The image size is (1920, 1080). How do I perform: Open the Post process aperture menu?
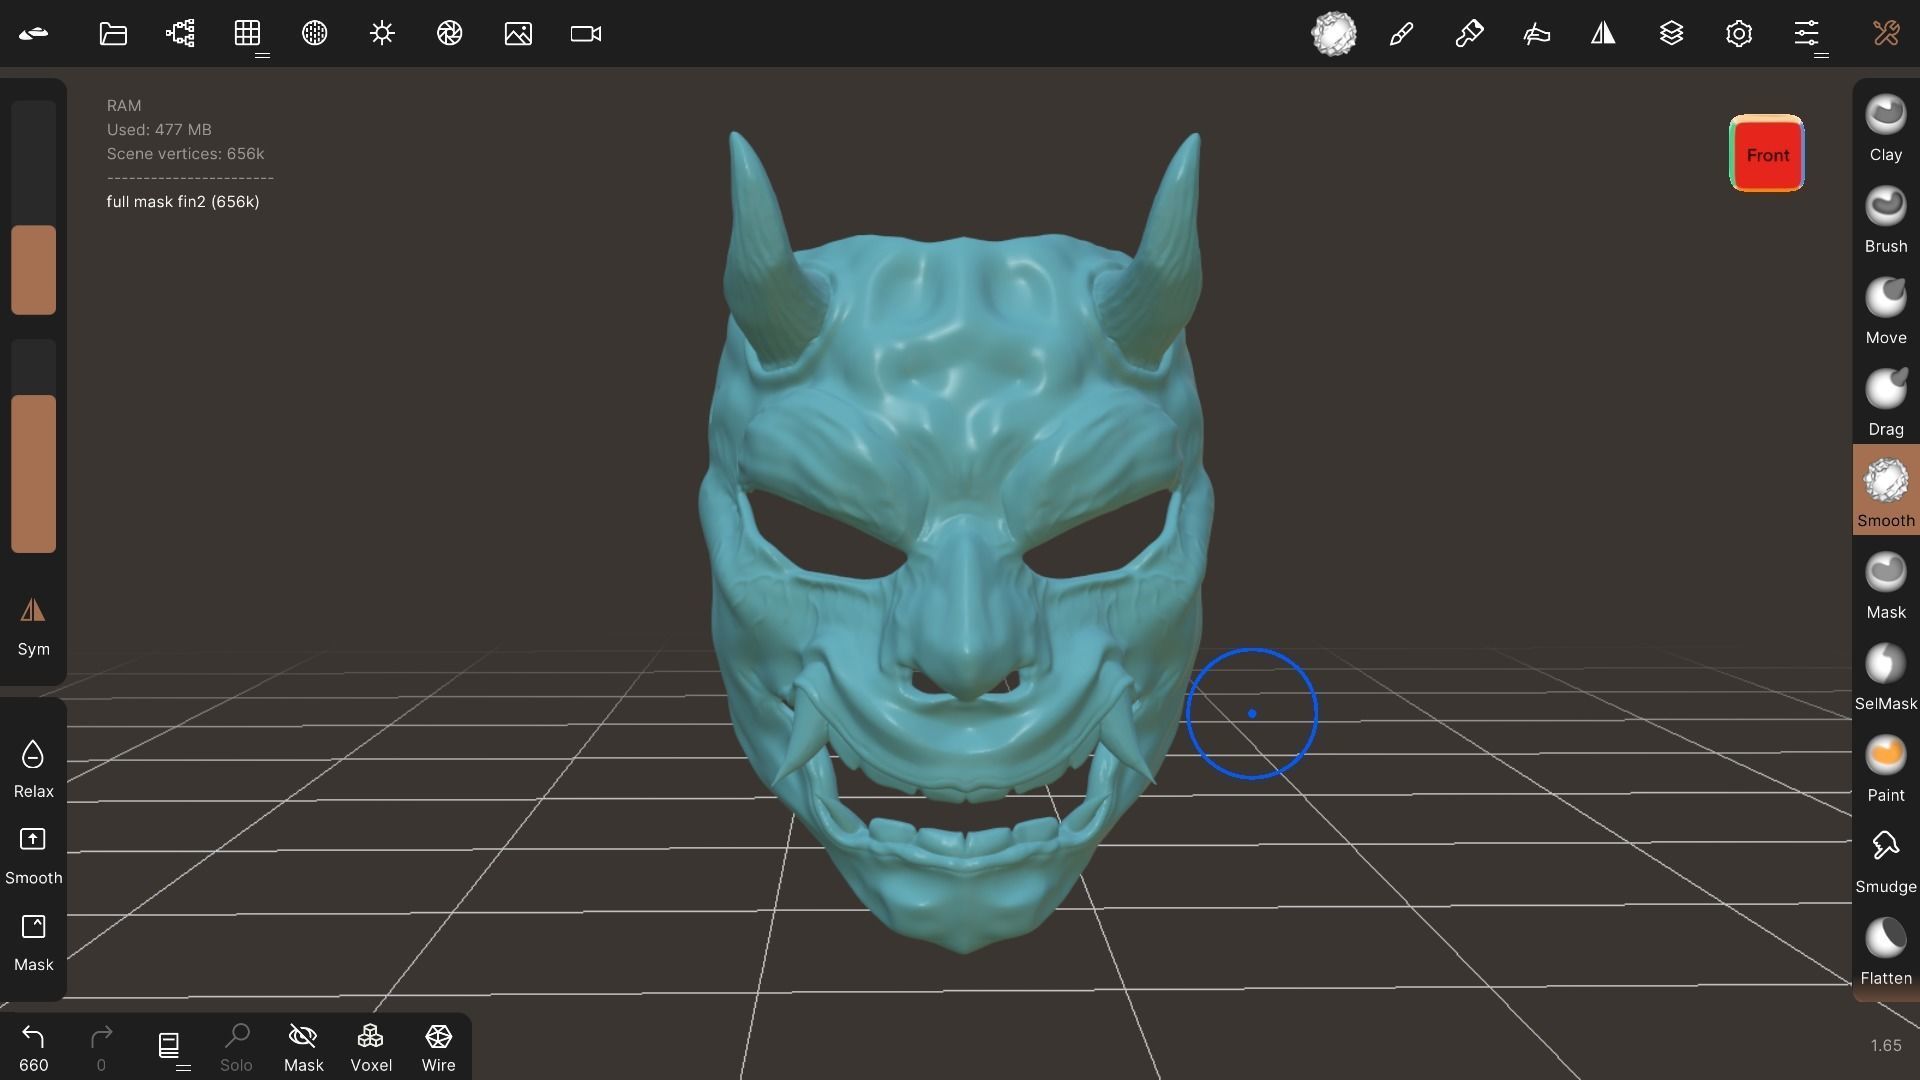(x=450, y=34)
